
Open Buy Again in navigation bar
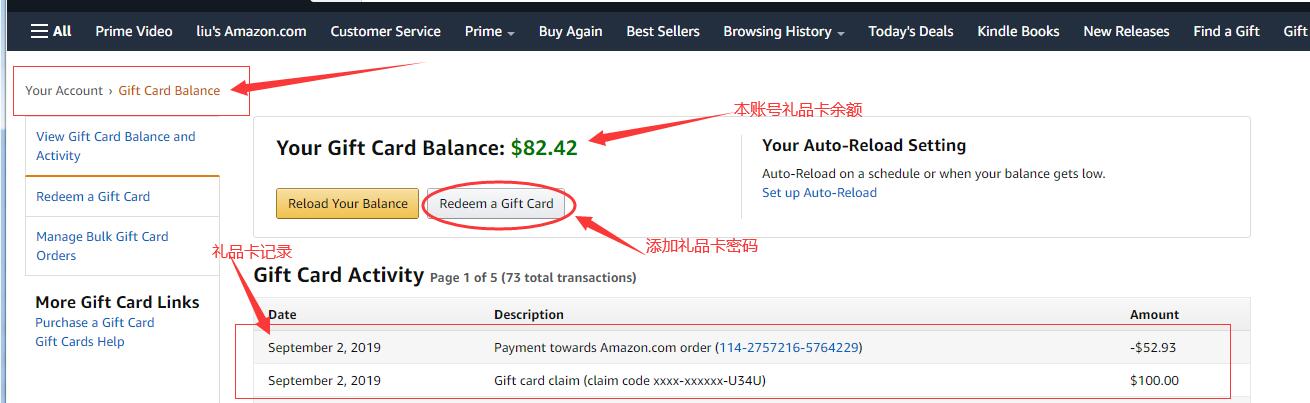pos(570,31)
